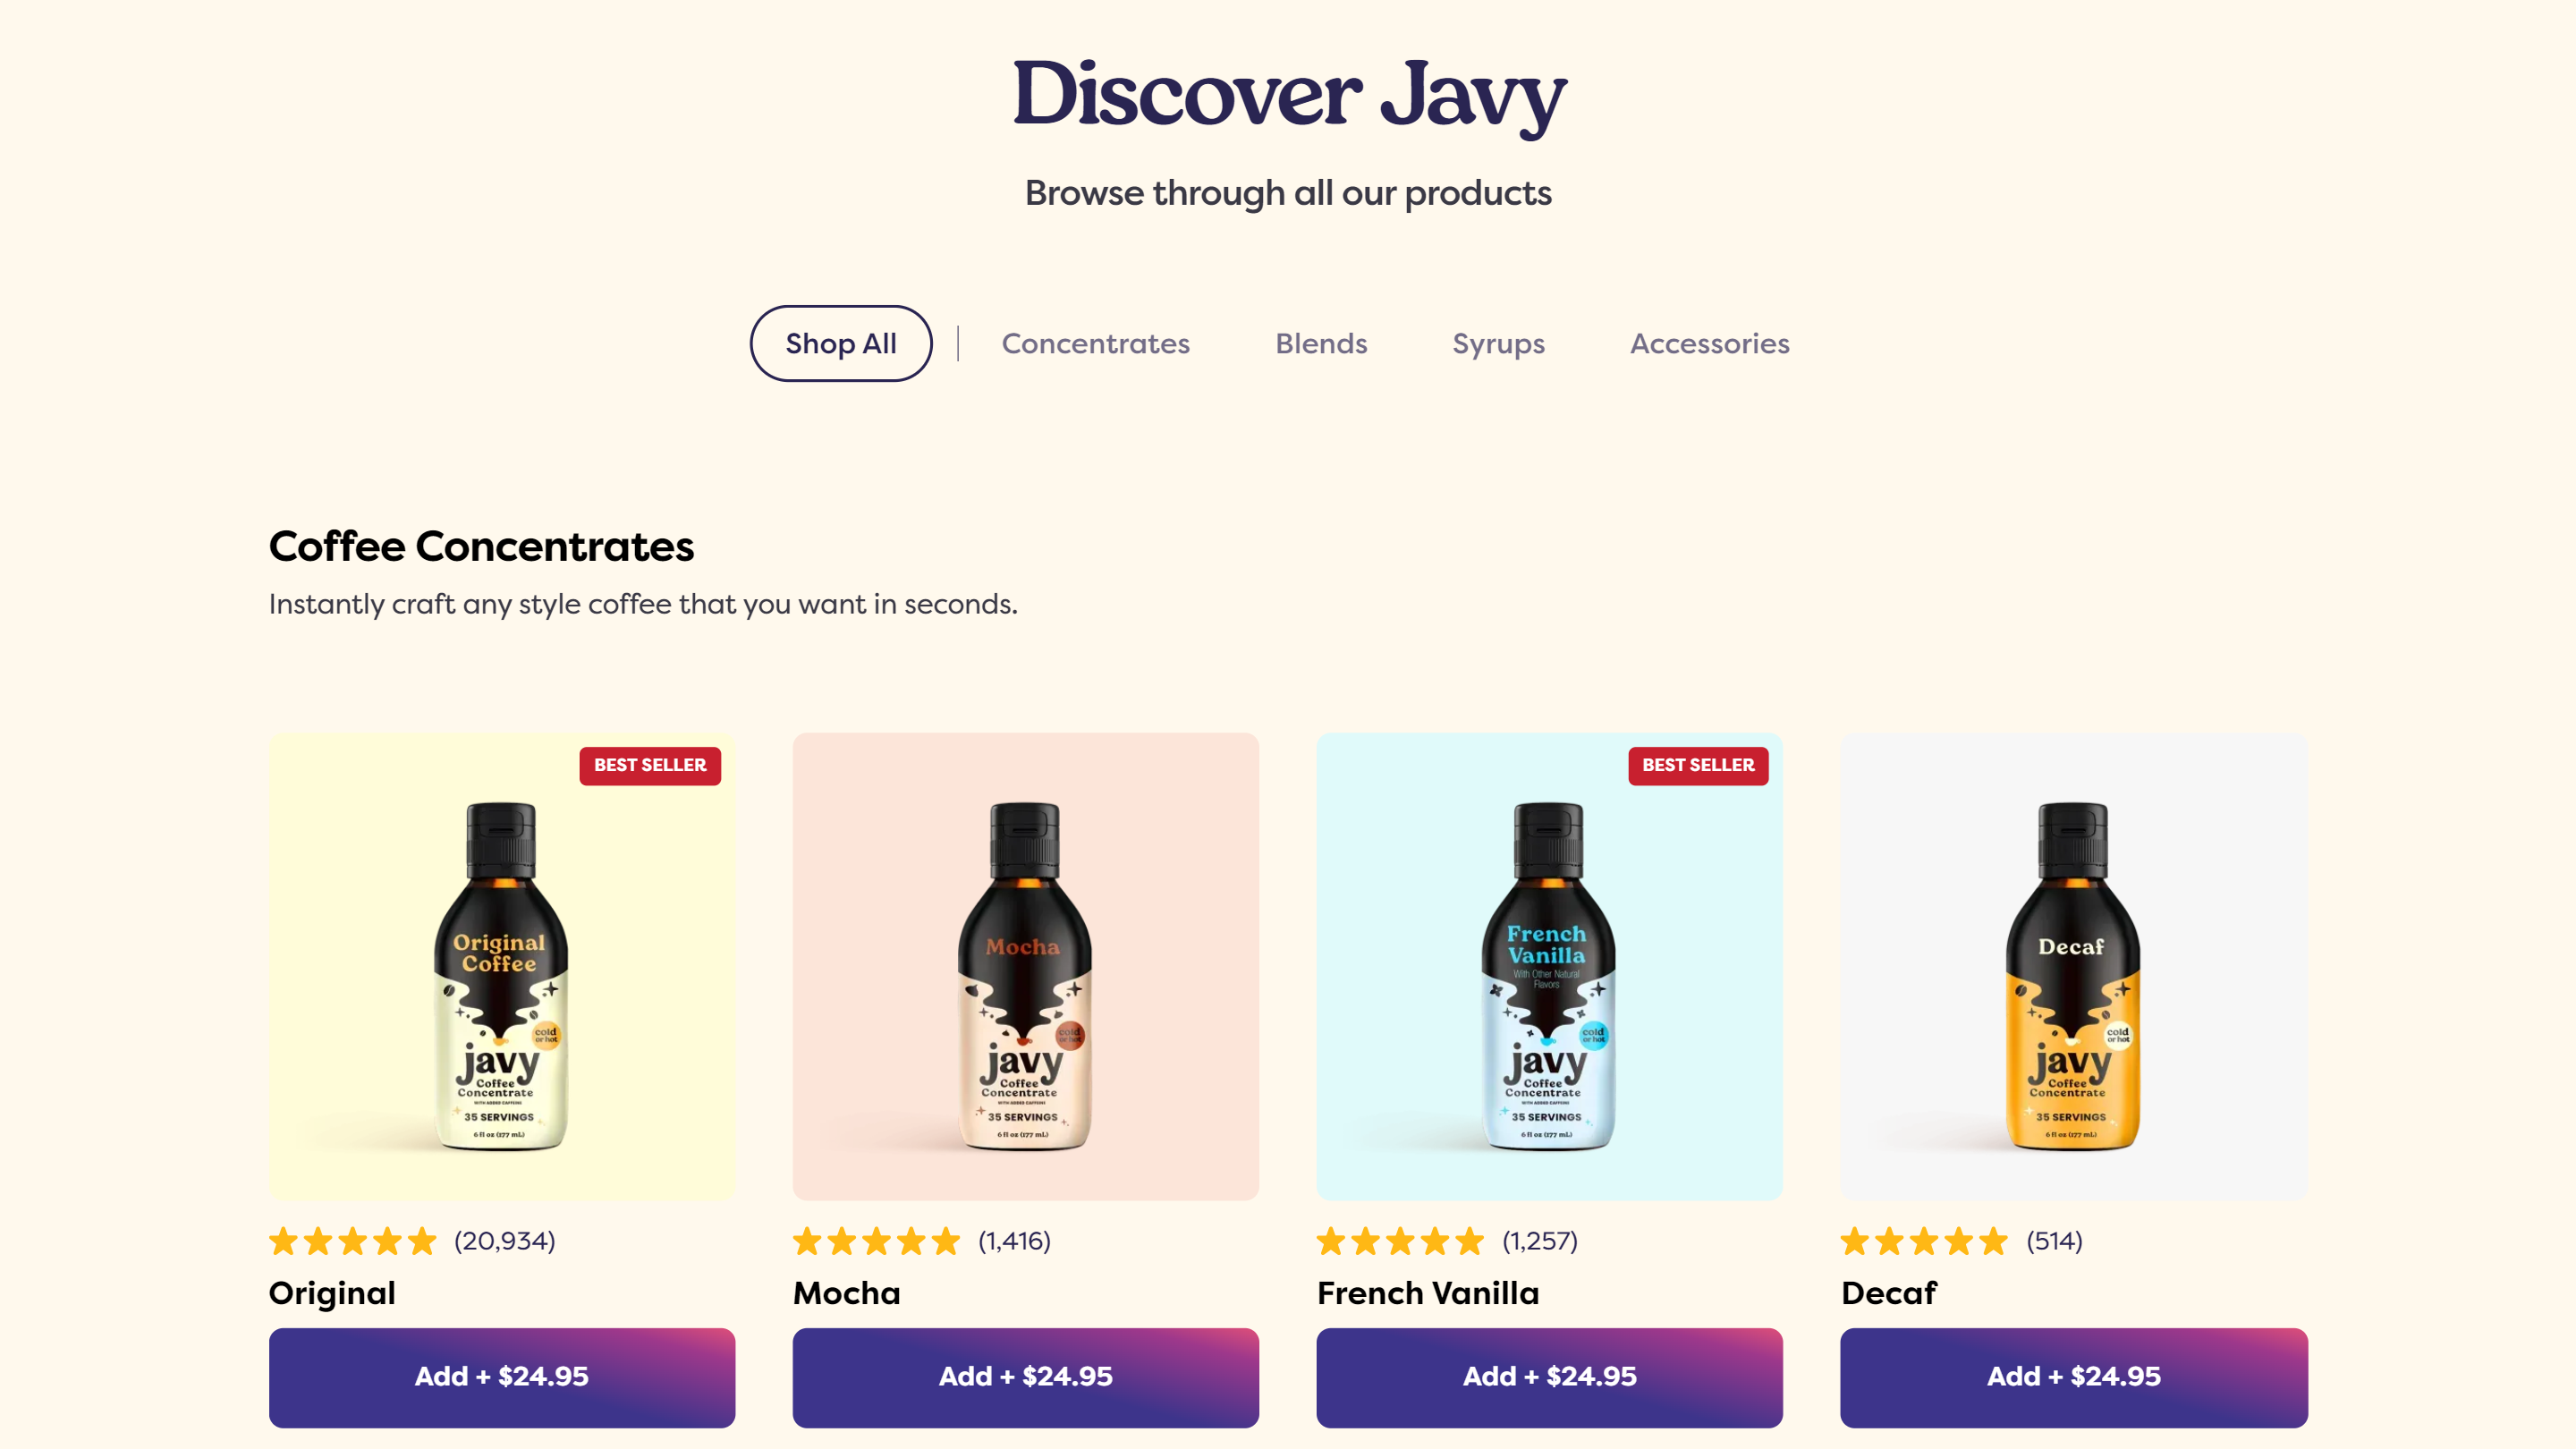Go to the Syrups tab
The height and width of the screenshot is (1449, 2576).
tap(1498, 343)
